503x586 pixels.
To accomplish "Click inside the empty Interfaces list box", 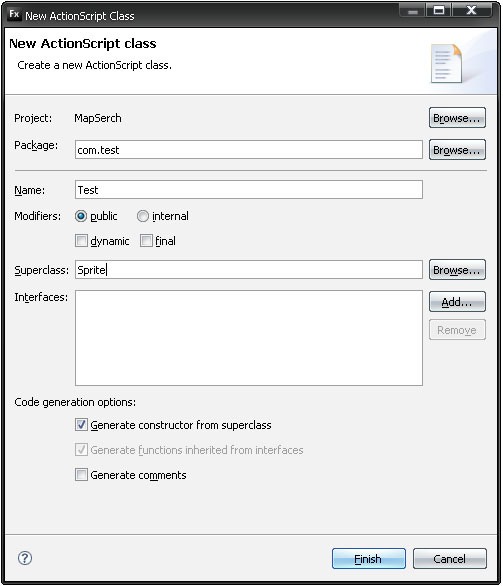I will [249, 338].
